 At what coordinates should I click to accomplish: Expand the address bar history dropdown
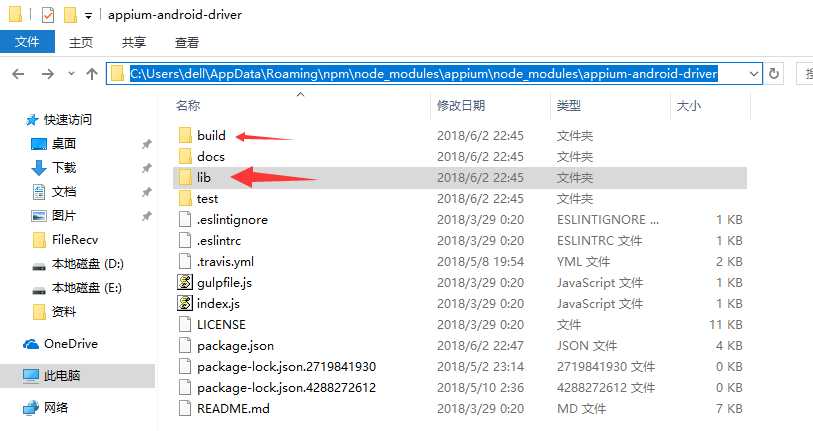[x=754, y=74]
